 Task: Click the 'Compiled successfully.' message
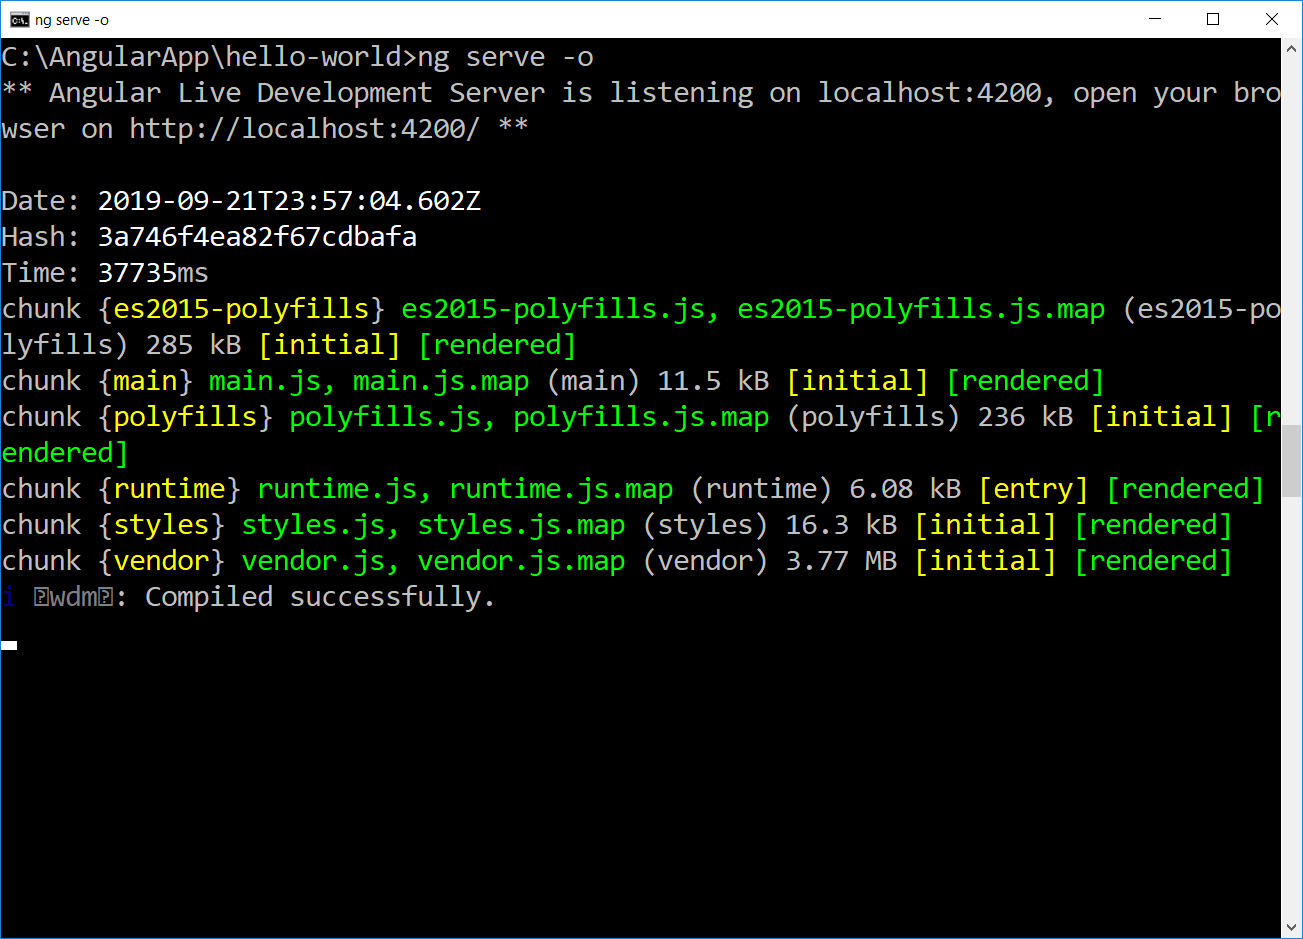(320, 597)
